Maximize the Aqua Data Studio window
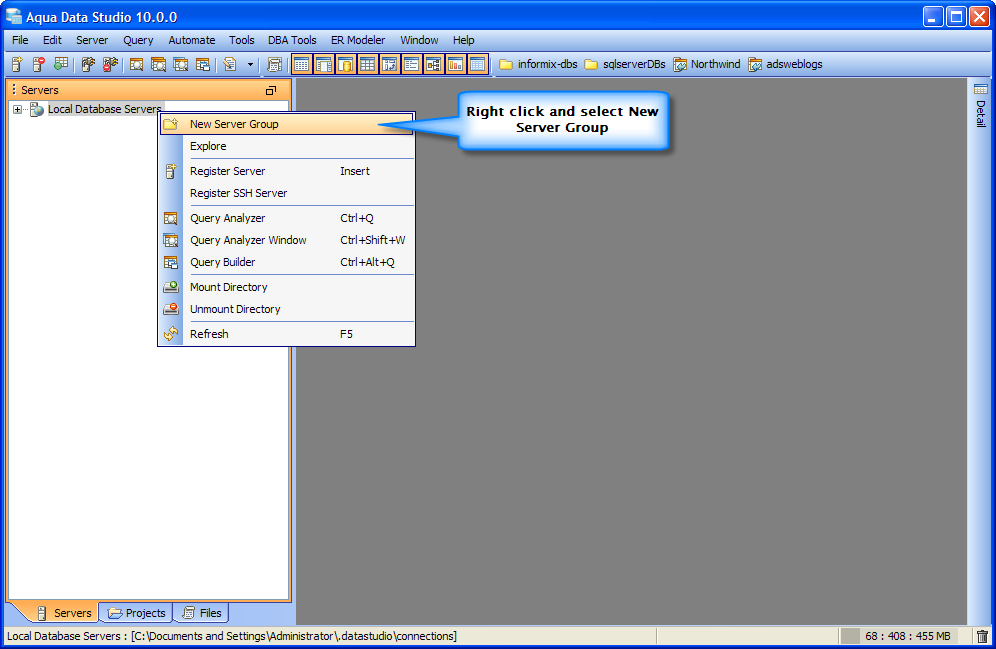Screen dimensions: 996x649 point(956,17)
